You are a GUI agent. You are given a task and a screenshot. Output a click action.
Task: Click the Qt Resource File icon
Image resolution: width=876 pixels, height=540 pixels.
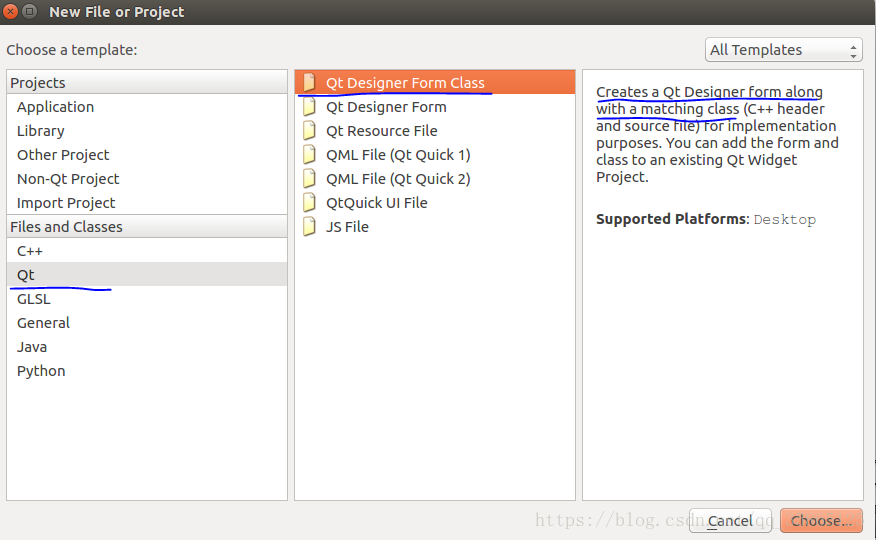(x=309, y=131)
